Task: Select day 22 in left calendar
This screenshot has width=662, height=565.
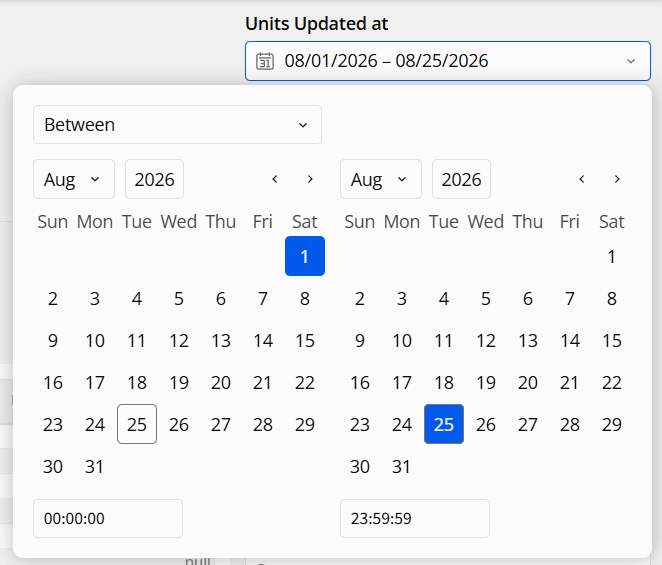Action: click(305, 383)
